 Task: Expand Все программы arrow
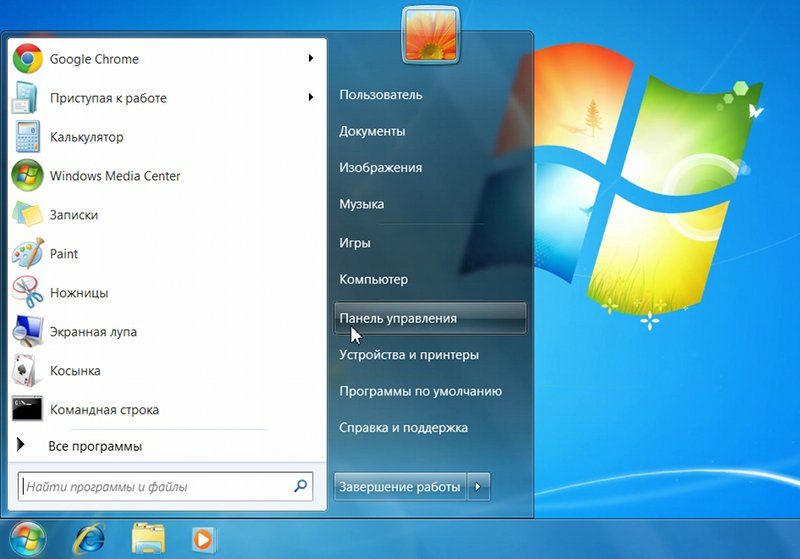20,445
